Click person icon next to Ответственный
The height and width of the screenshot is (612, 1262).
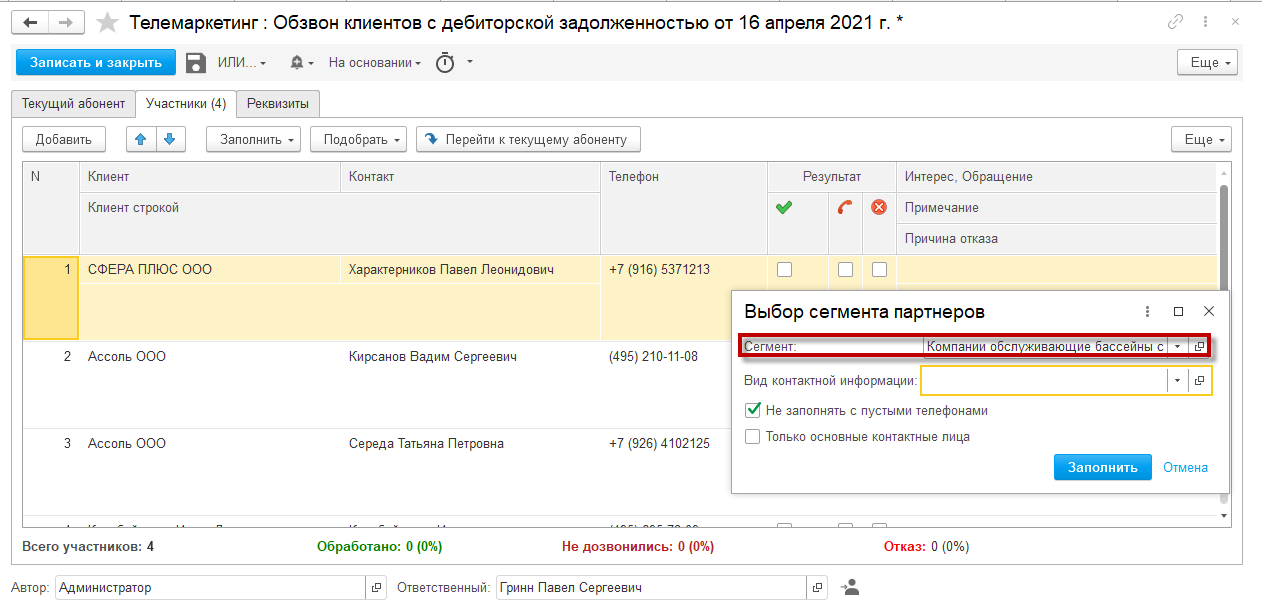(x=851, y=588)
